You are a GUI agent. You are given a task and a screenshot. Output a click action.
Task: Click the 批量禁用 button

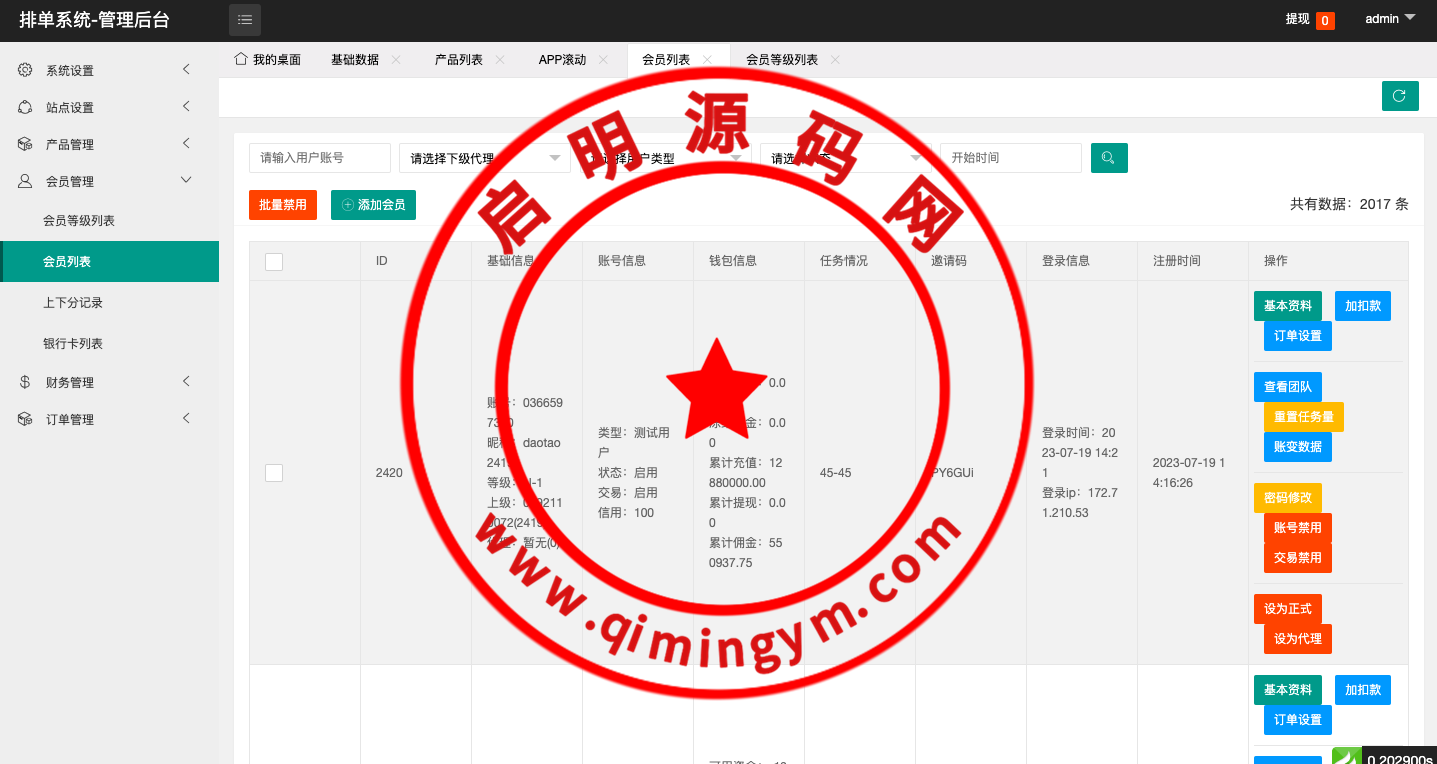pyautogui.click(x=283, y=205)
